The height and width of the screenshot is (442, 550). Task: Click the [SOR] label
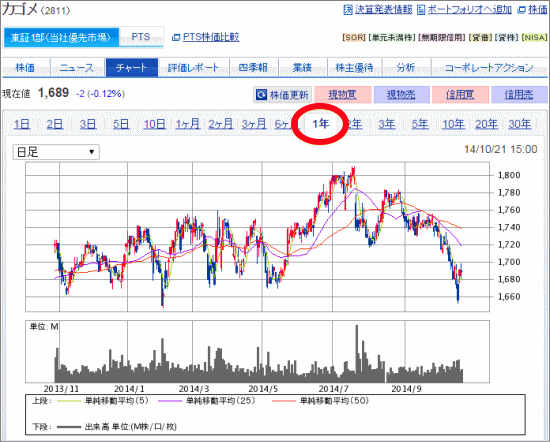(x=354, y=37)
